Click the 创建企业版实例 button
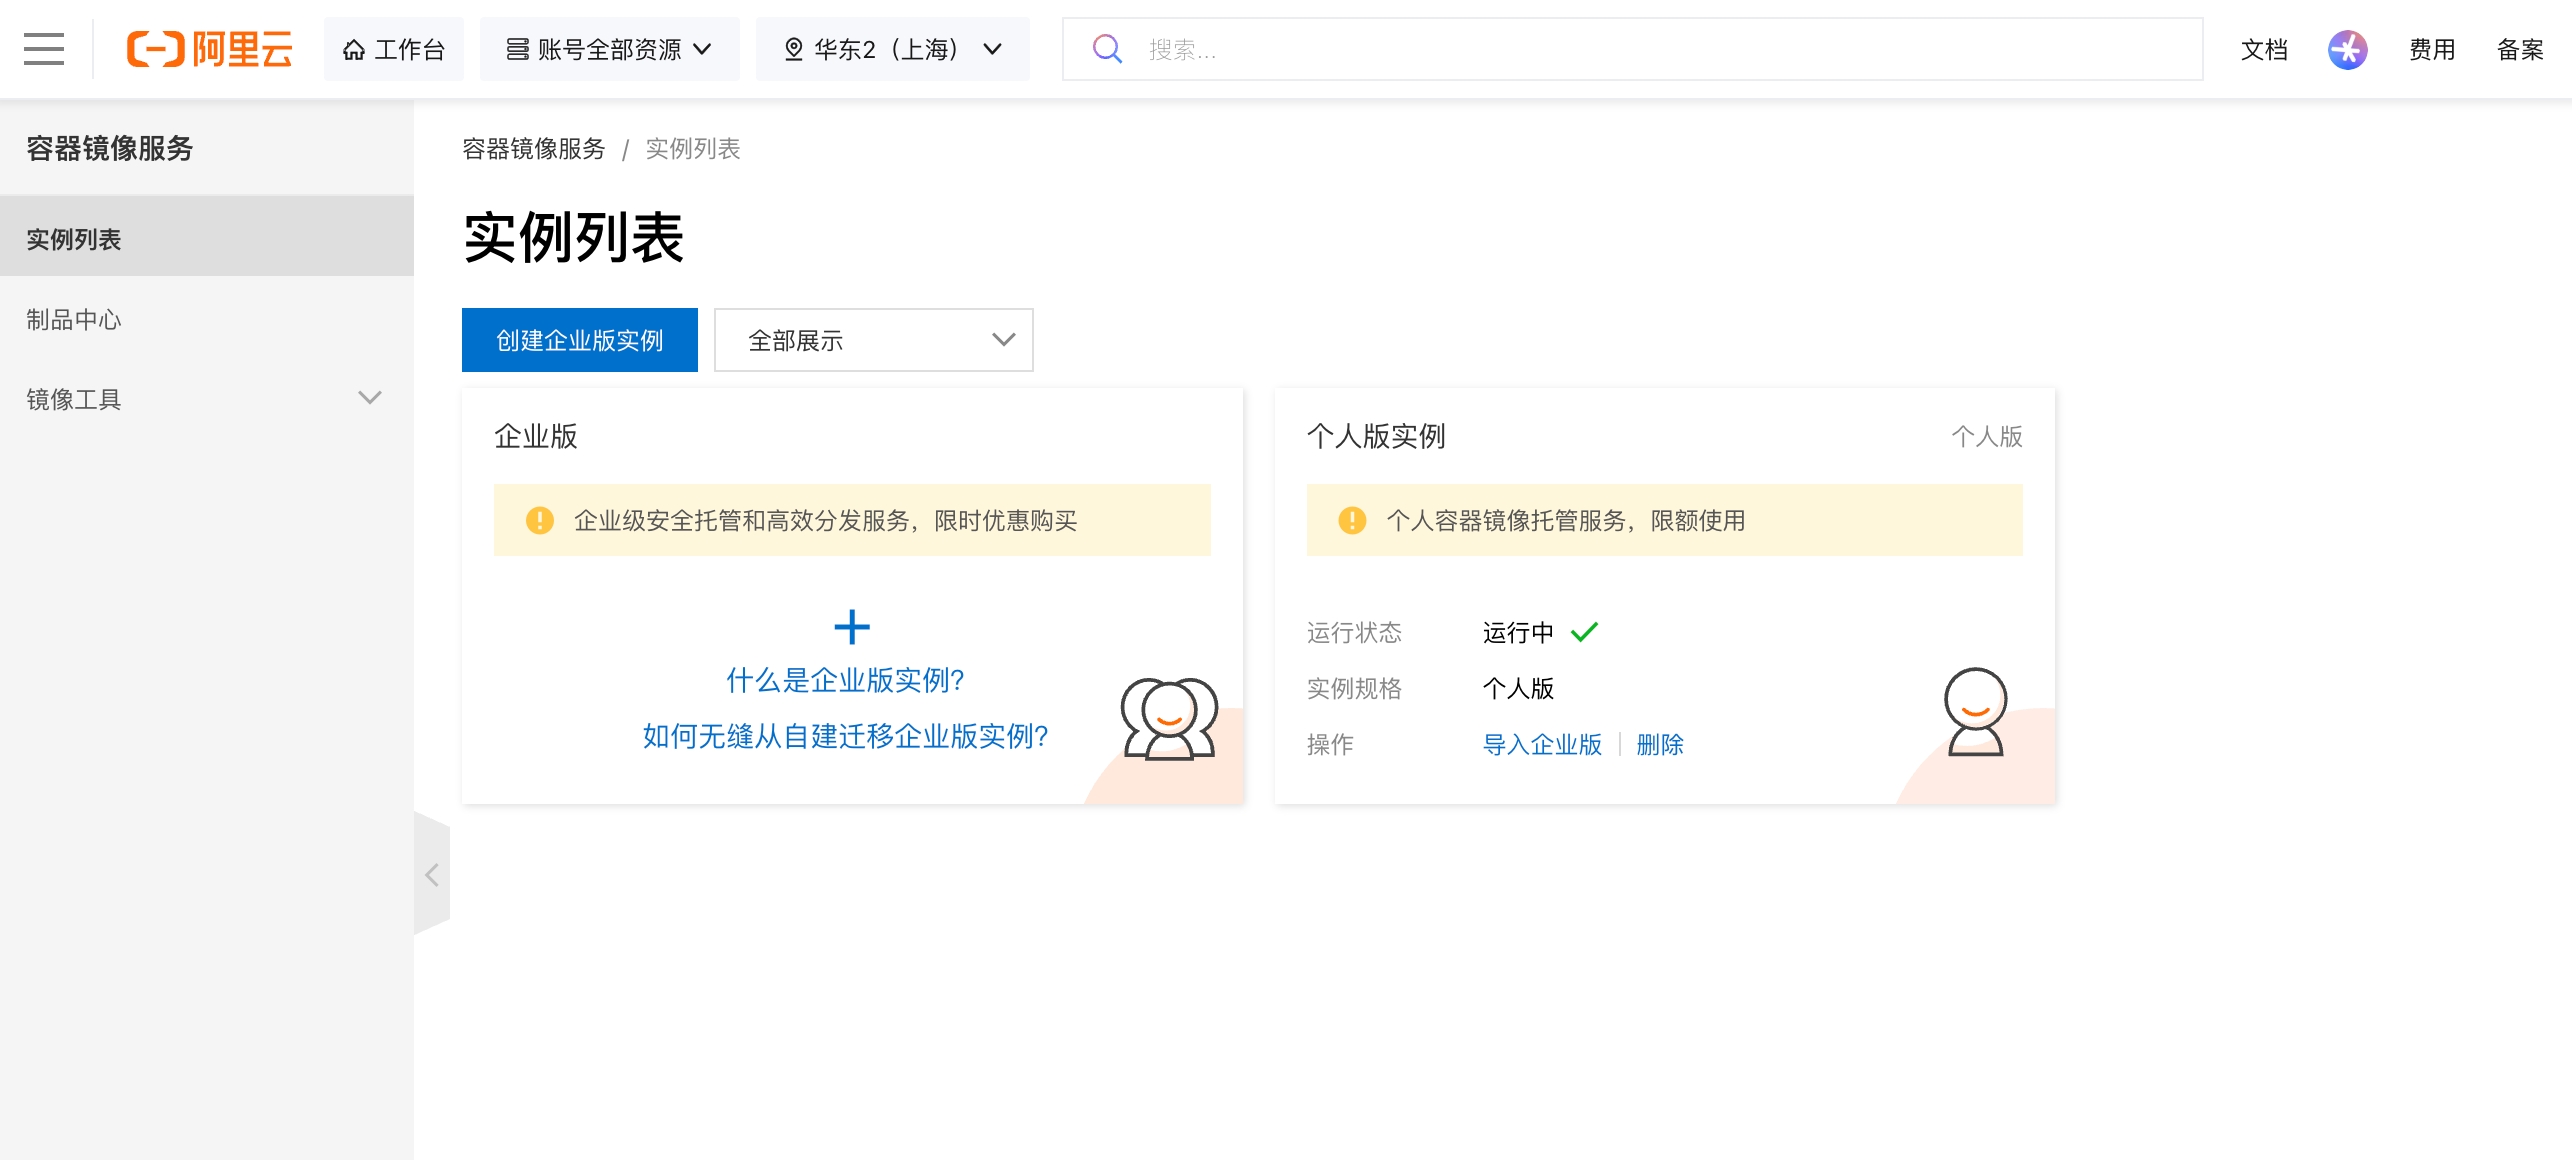This screenshot has width=2572, height=1160. pos(578,340)
